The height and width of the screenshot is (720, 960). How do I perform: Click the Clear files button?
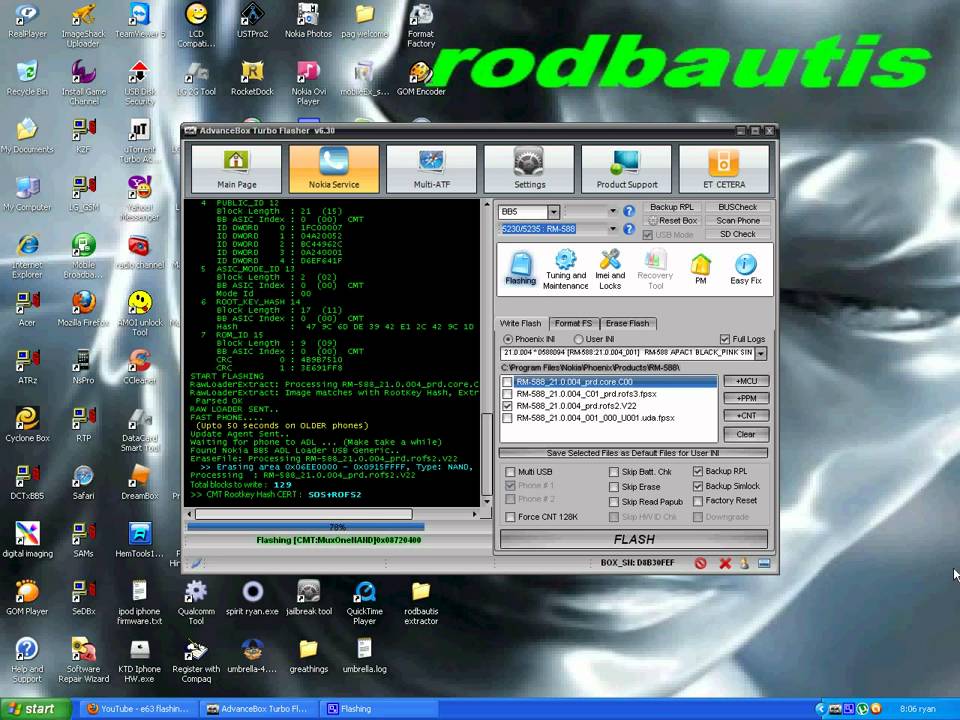(746, 434)
